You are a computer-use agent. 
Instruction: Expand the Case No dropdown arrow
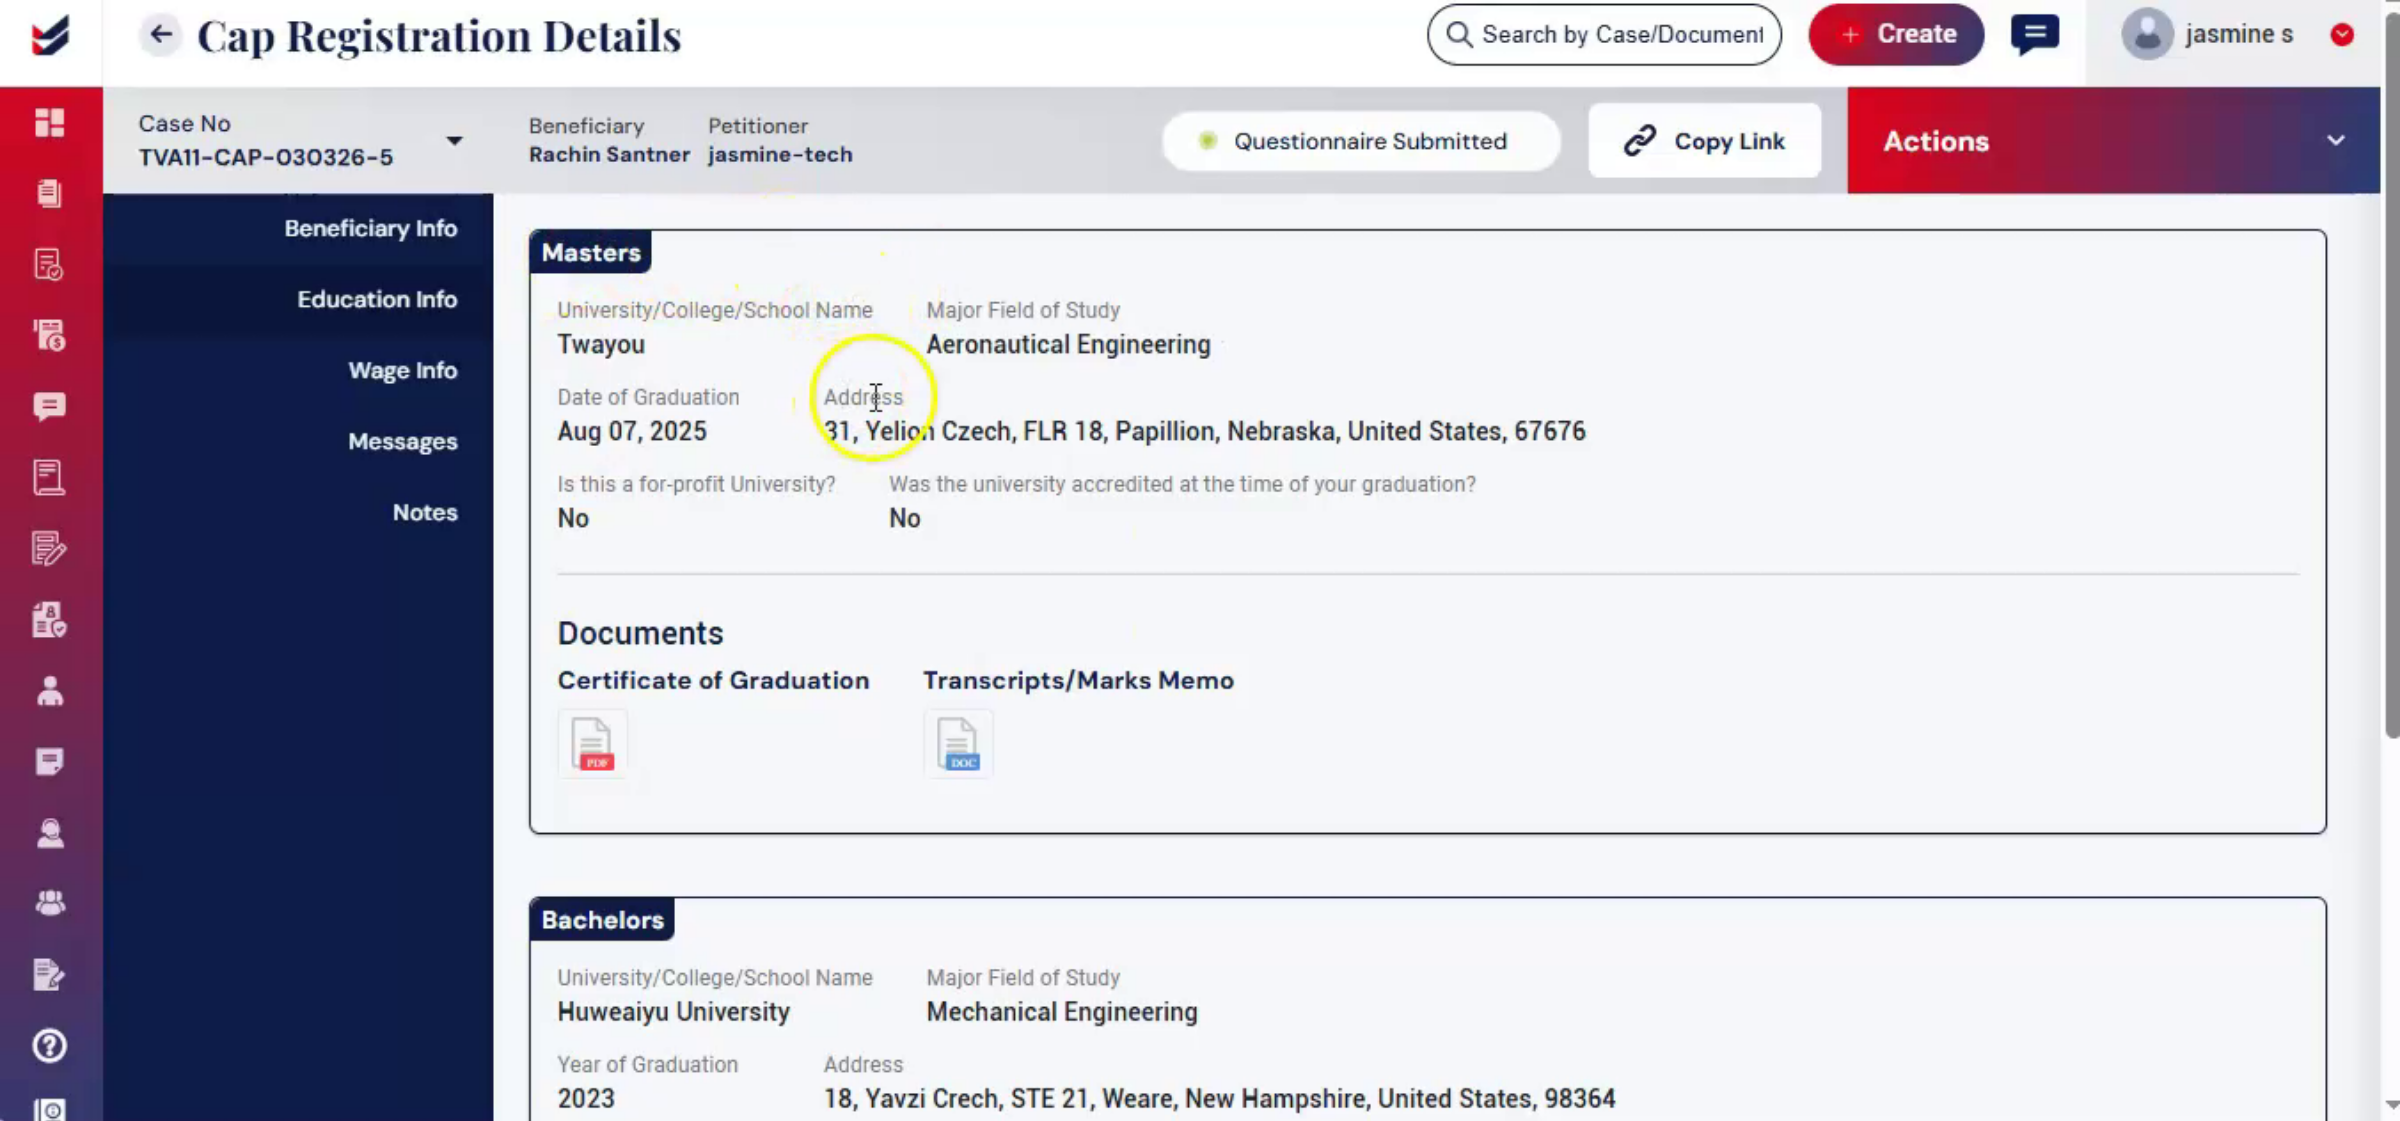[454, 141]
